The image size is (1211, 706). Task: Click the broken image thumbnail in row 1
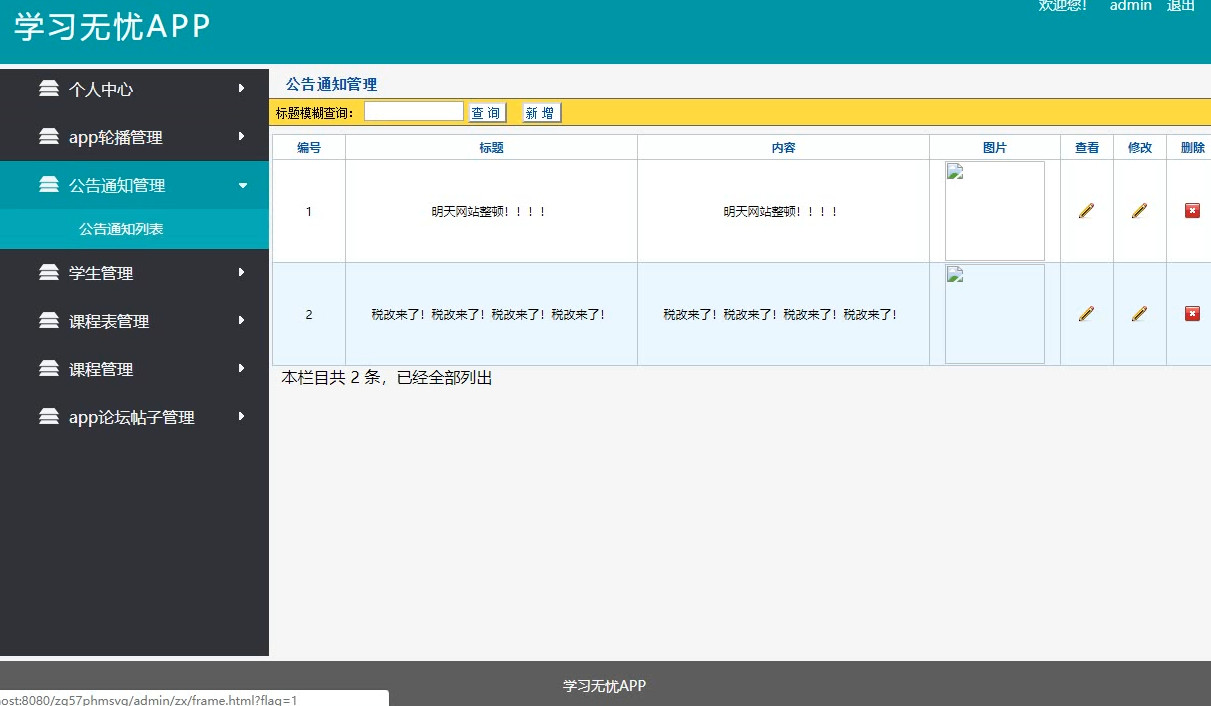coord(995,211)
